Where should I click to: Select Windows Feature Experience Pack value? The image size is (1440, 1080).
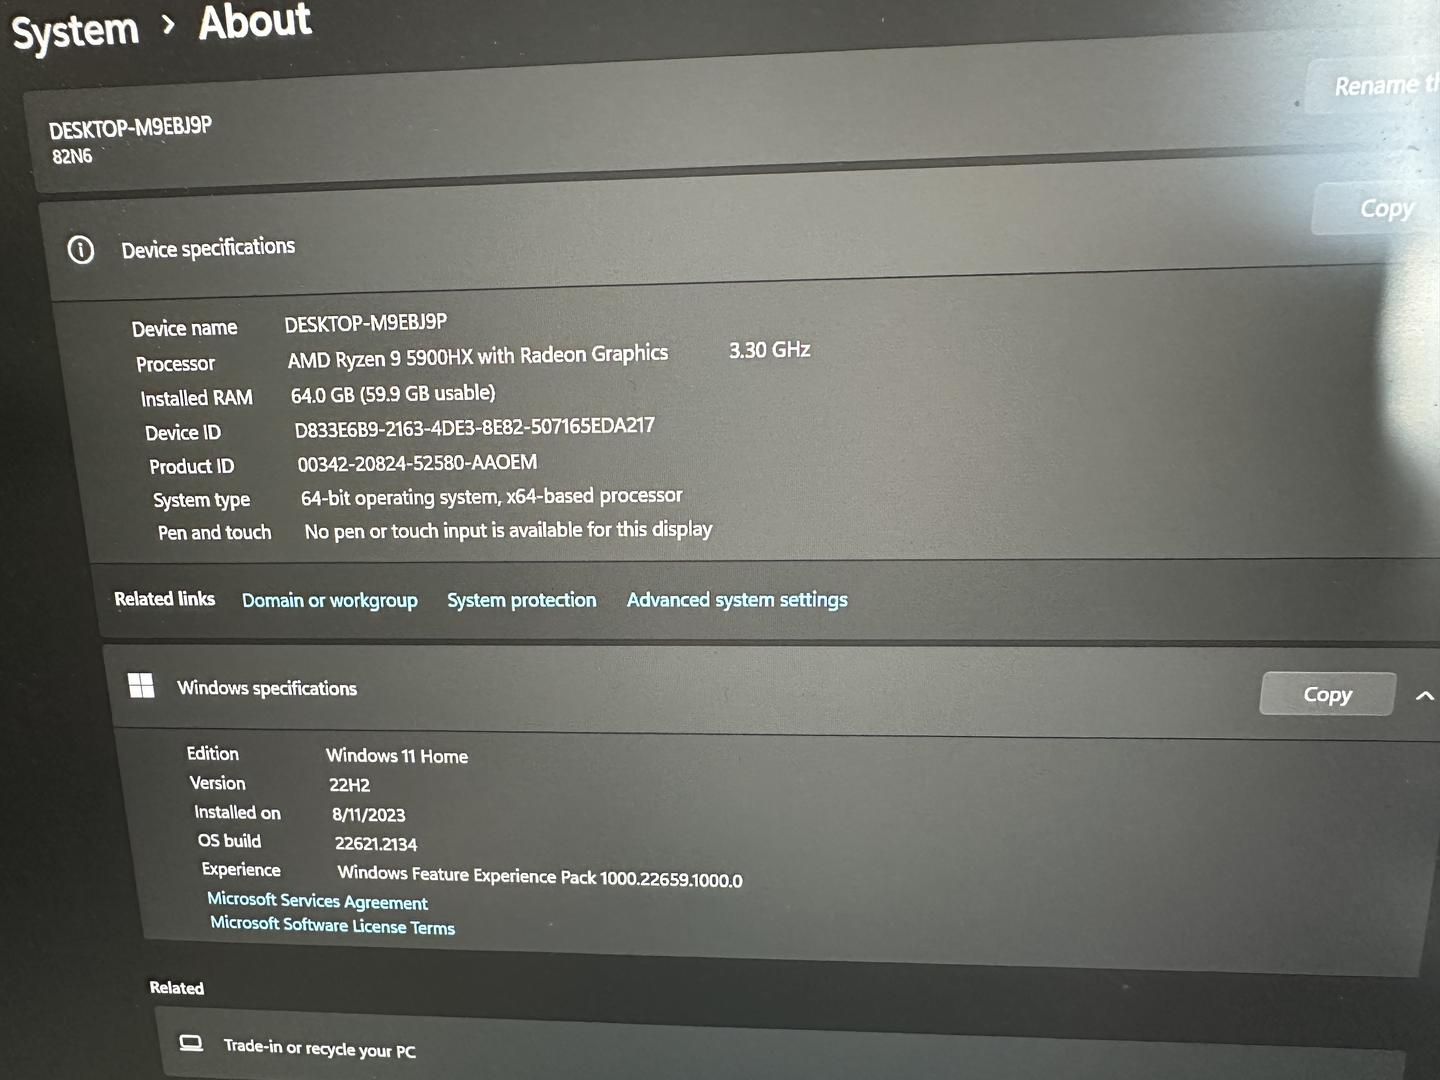pos(540,877)
